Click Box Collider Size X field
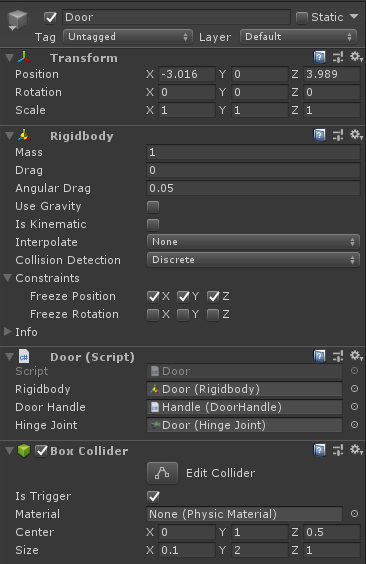Screen dimensions: 366x564 pyautogui.click(x=187, y=550)
